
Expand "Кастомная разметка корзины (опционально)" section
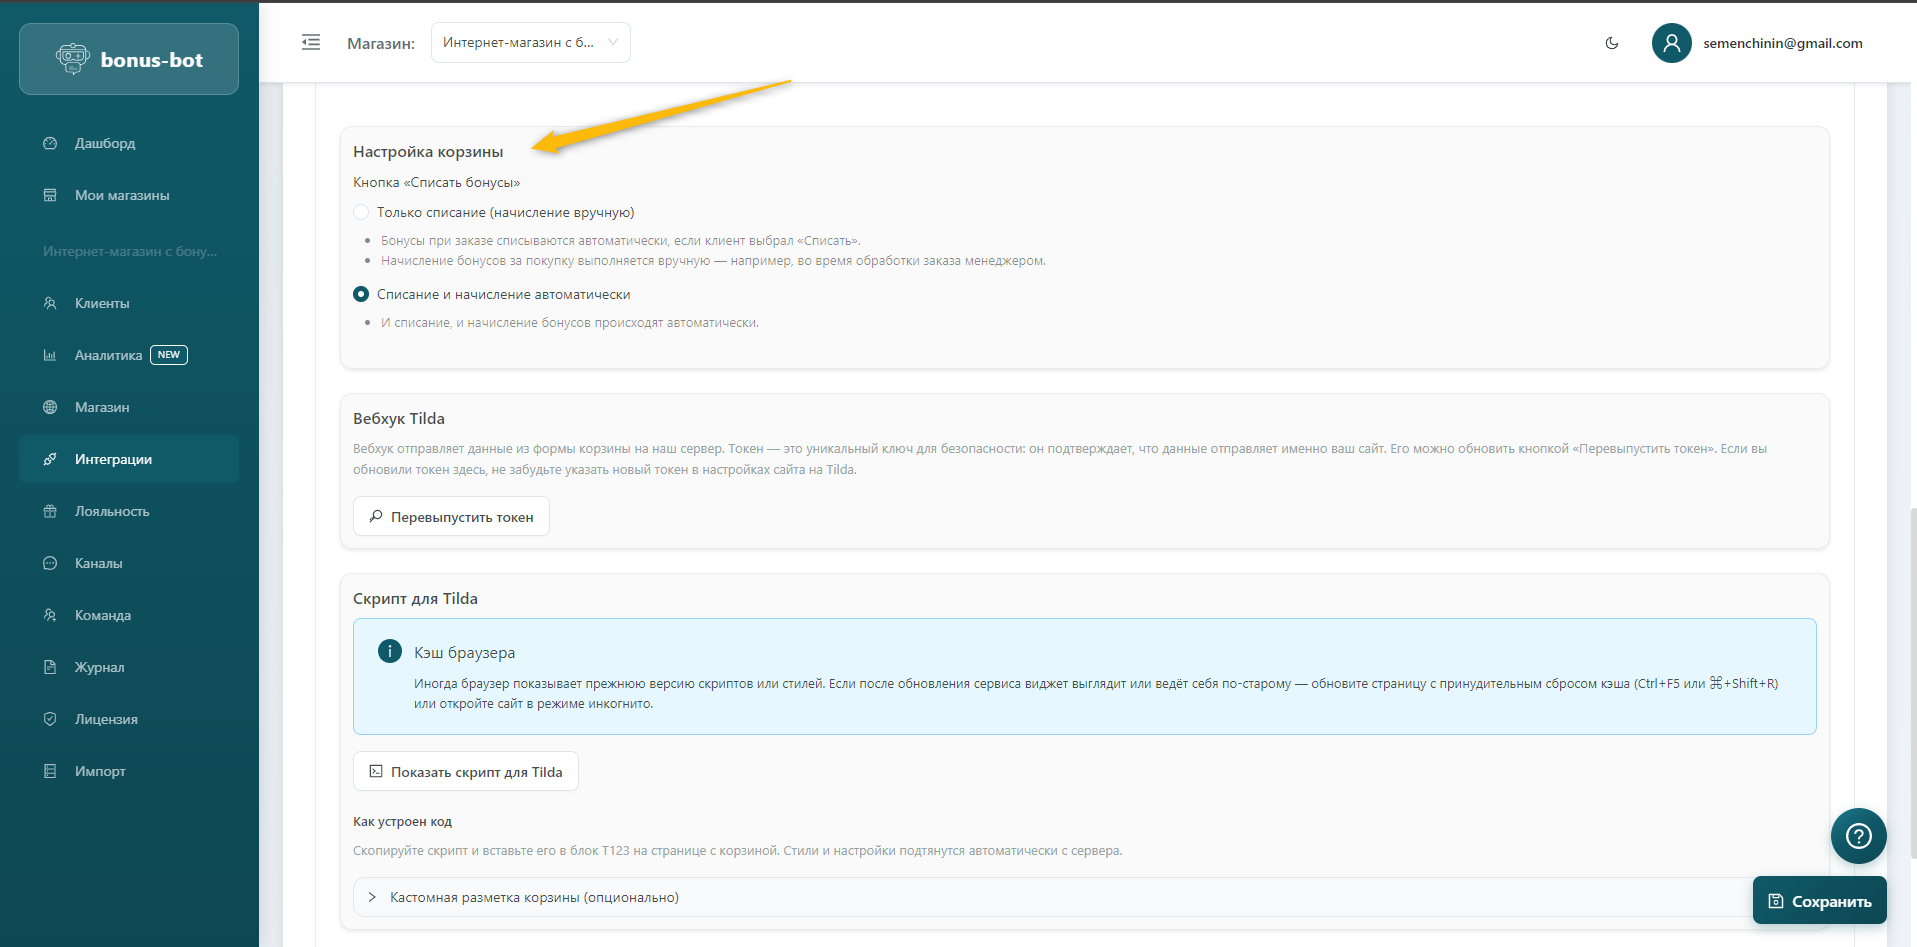pyautogui.click(x=534, y=897)
